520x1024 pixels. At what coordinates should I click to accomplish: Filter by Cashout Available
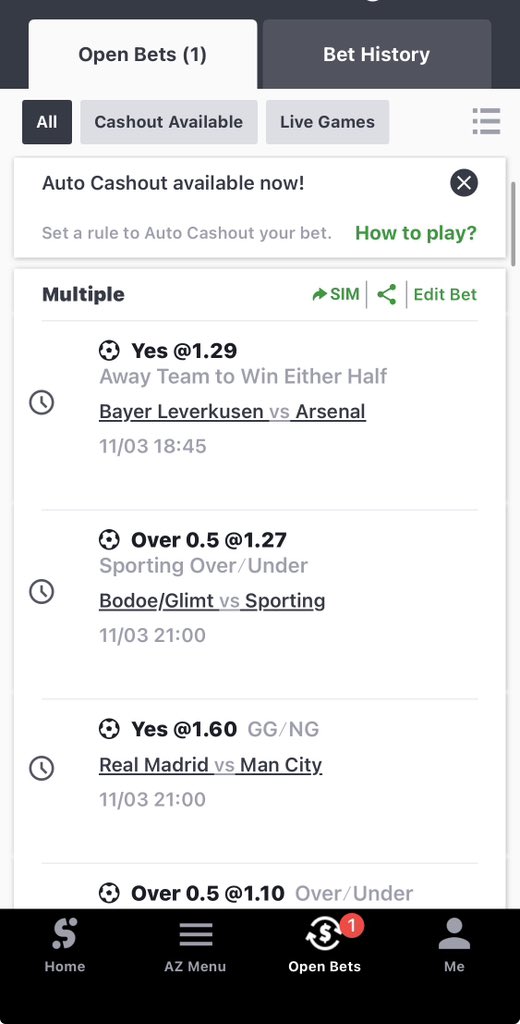point(169,122)
